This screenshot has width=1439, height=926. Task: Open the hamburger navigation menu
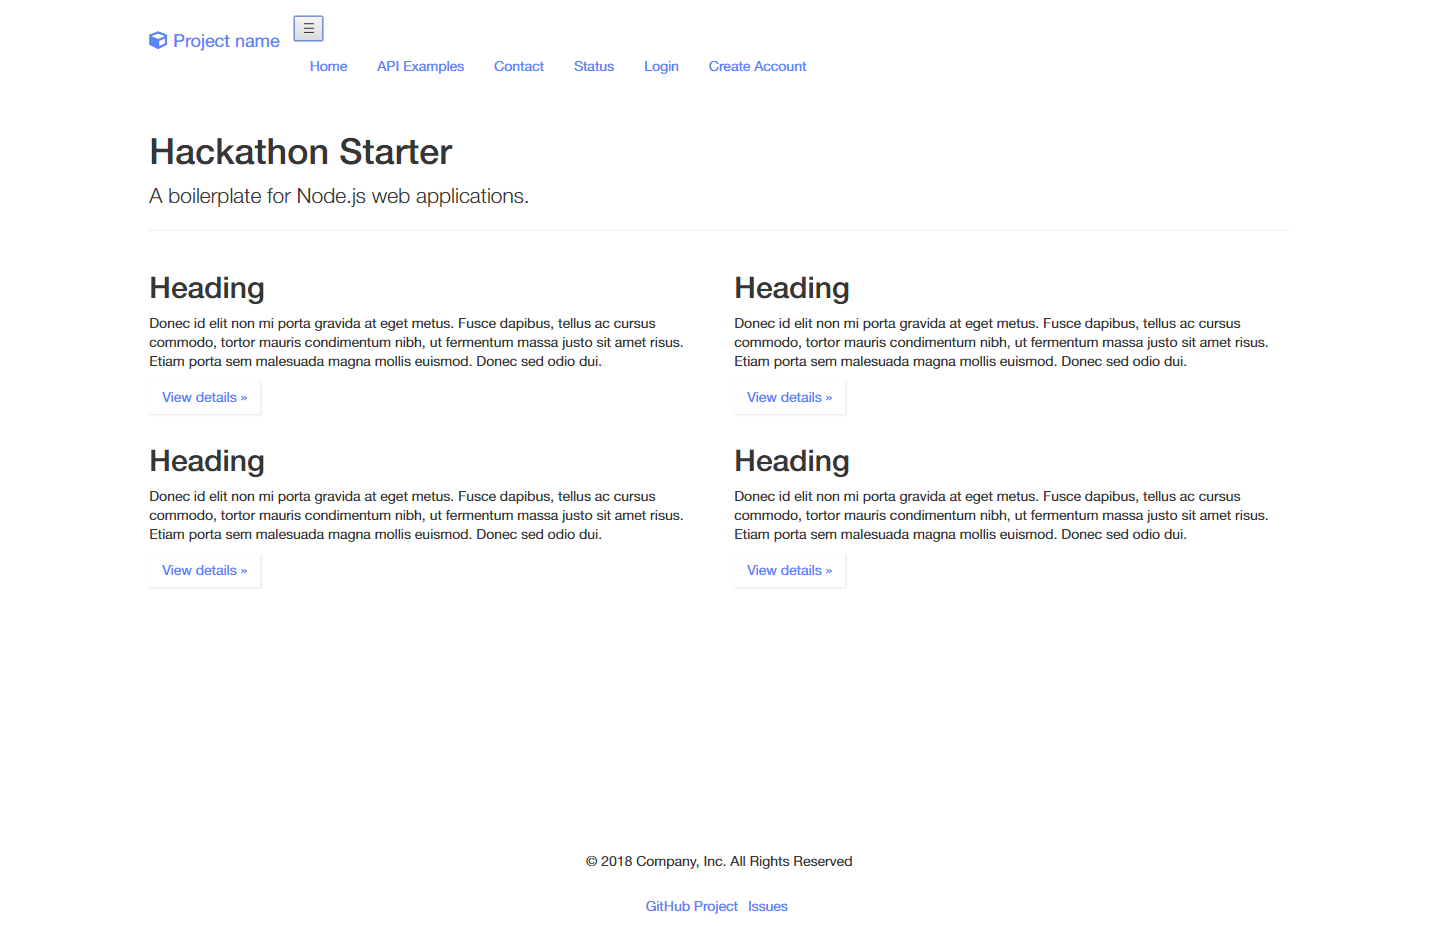[x=308, y=28]
